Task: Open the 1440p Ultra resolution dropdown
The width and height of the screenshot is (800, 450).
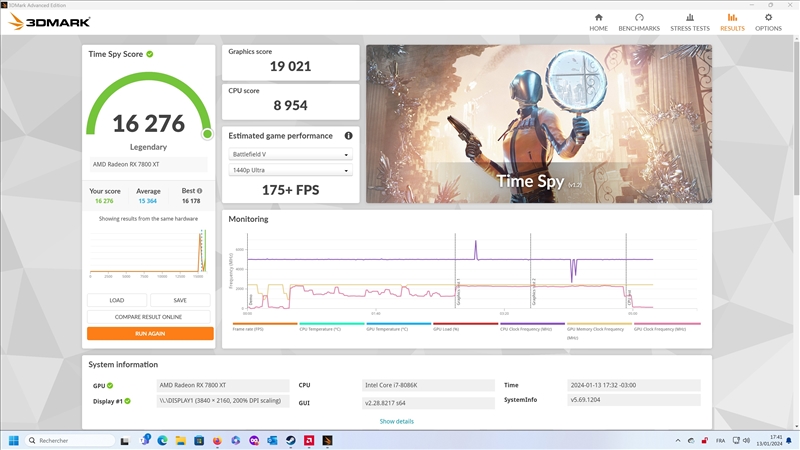Action: (290, 171)
